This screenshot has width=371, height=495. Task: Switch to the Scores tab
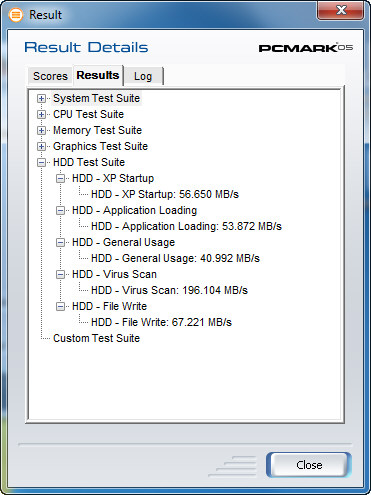[x=50, y=76]
